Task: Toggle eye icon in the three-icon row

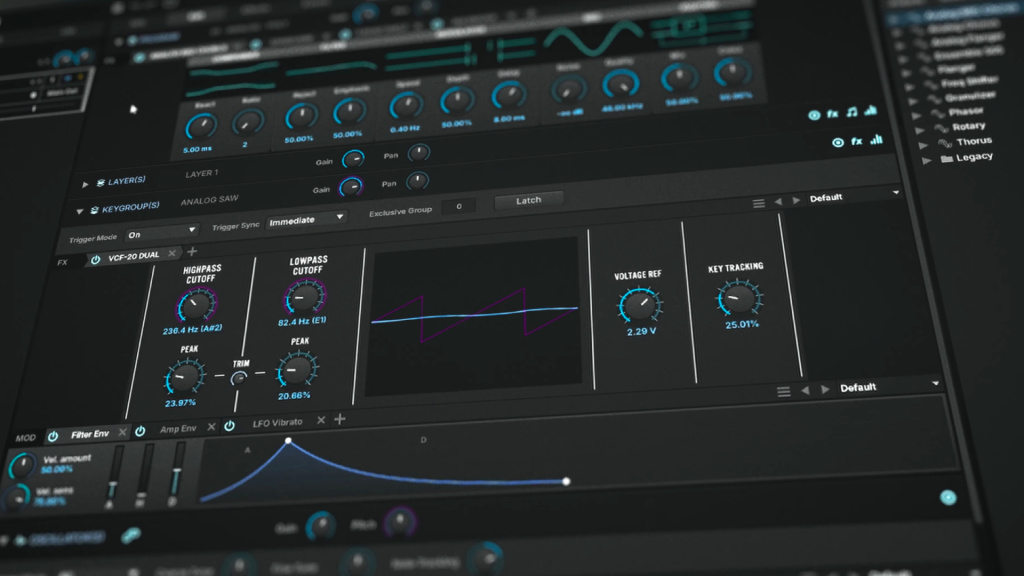Action: click(x=838, y=142)
